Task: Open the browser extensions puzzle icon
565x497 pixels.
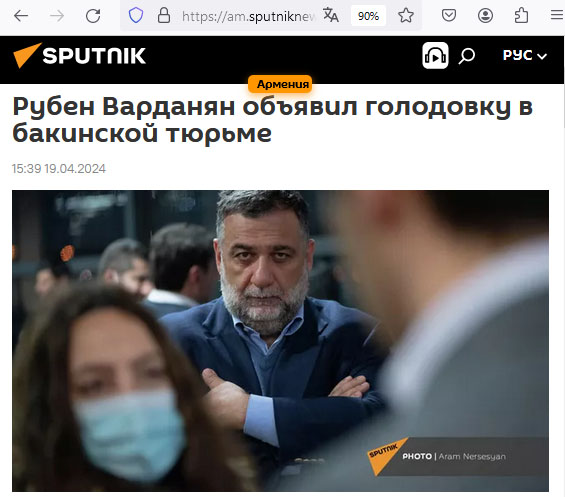Action: (521, 15)
